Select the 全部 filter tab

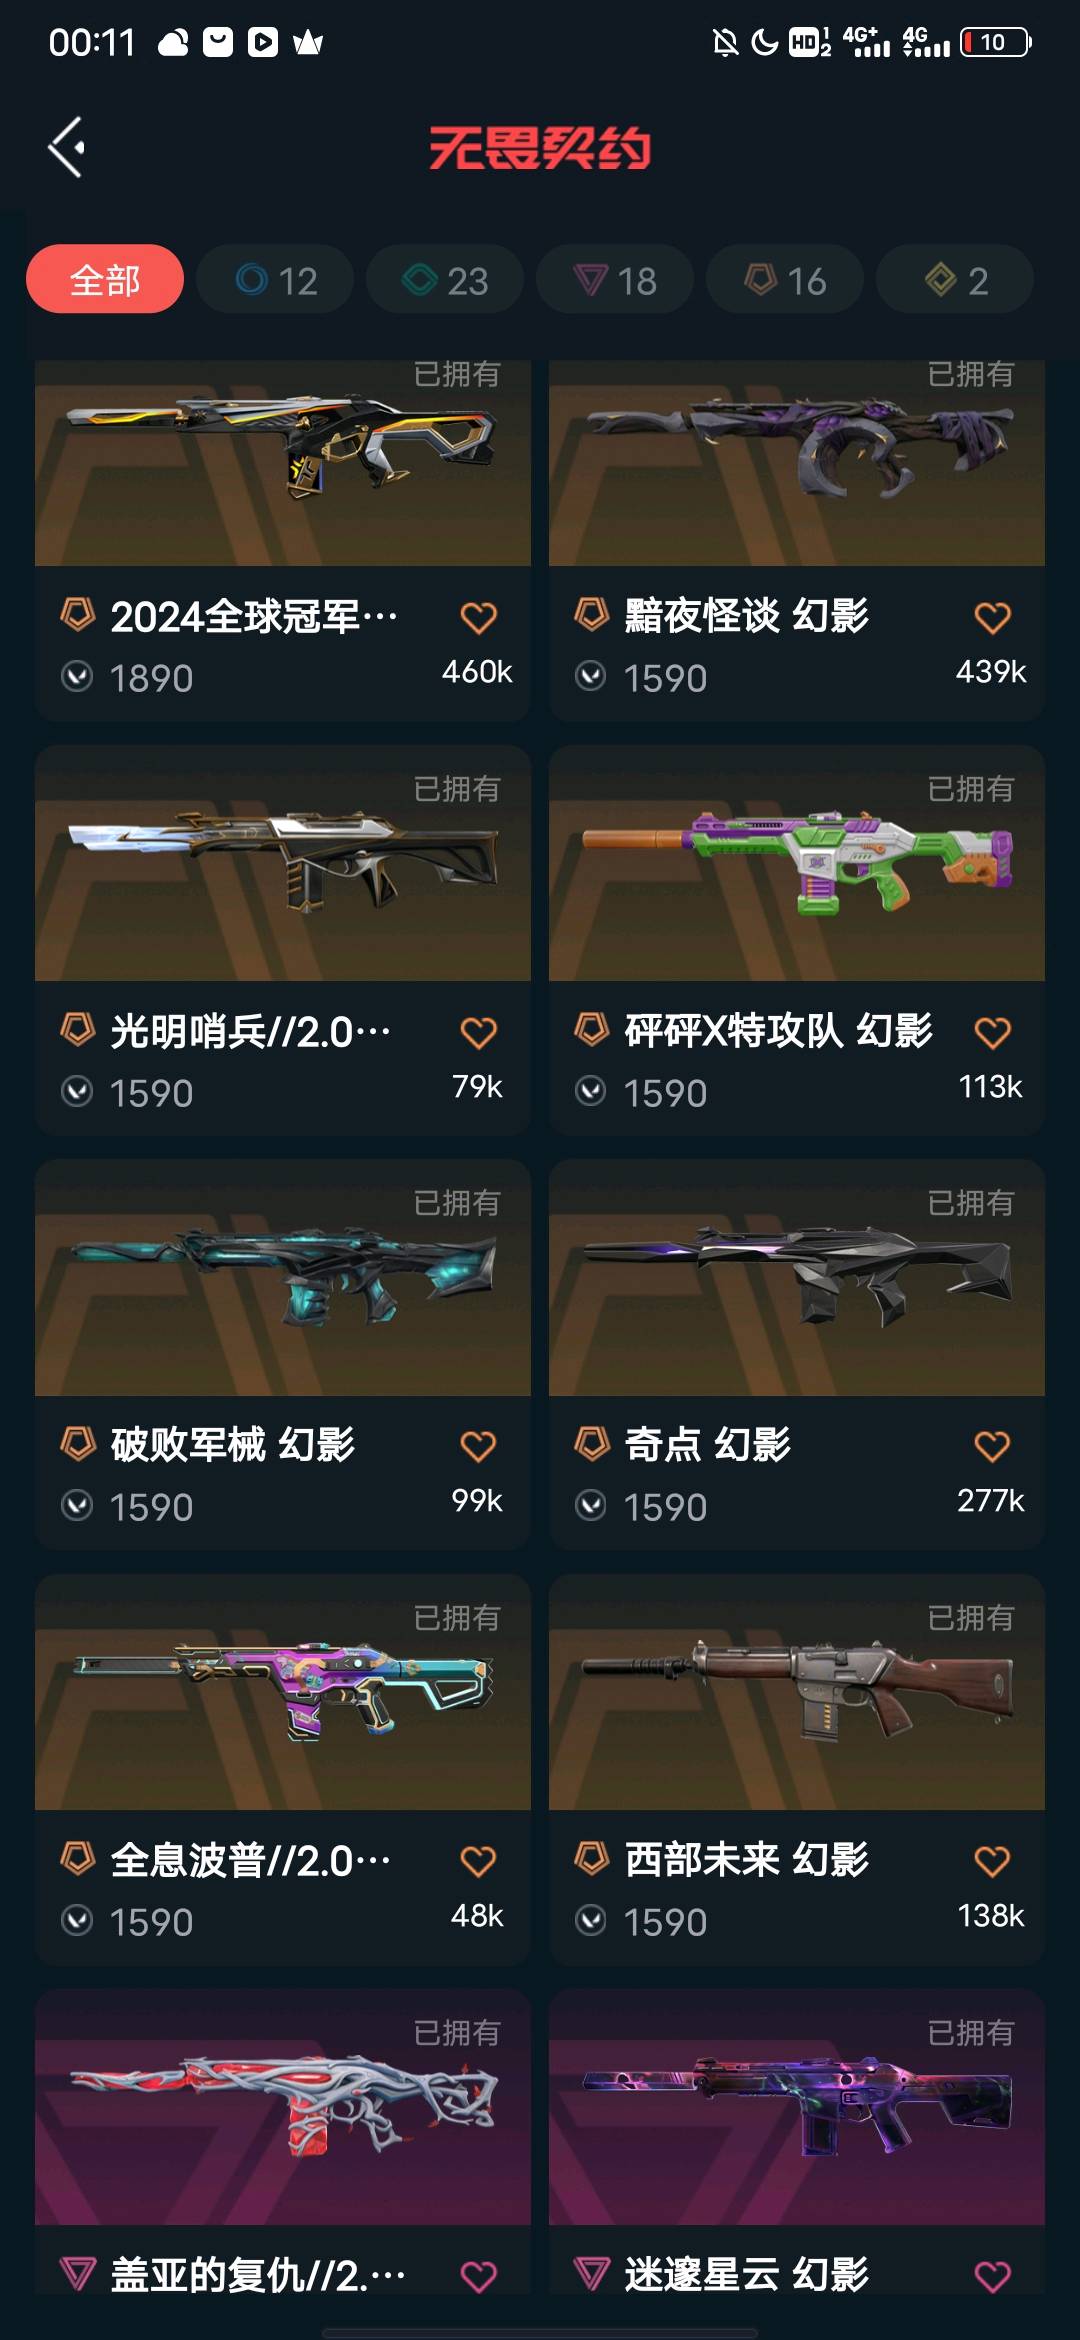[105, 279]
